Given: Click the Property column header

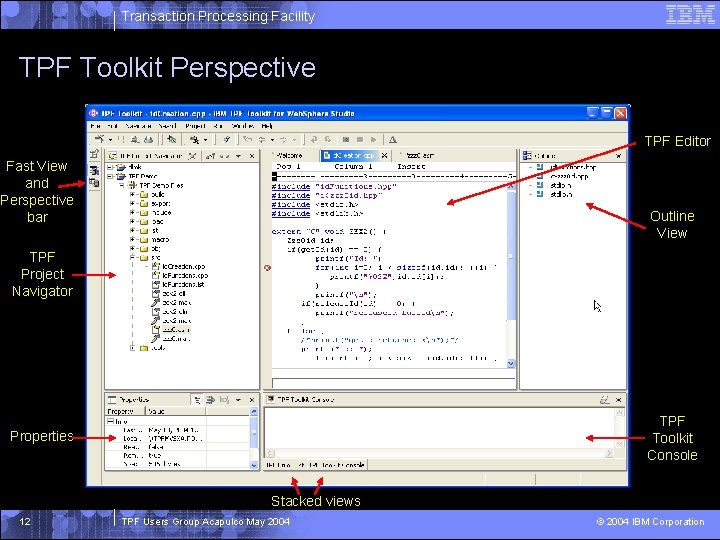Looking at the screenshot, I should (x=125, y=411).
